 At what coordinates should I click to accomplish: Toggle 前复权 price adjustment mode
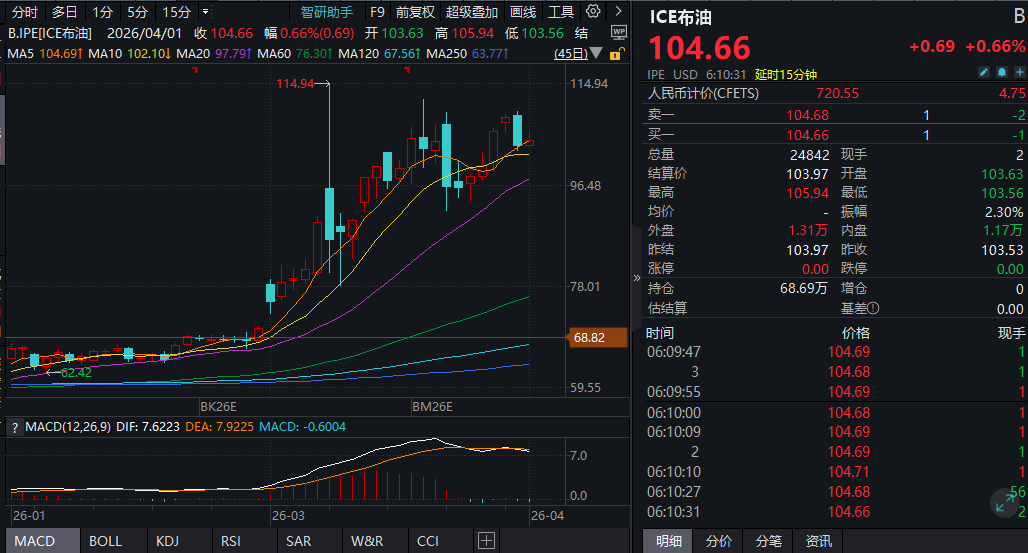point(415,12)
